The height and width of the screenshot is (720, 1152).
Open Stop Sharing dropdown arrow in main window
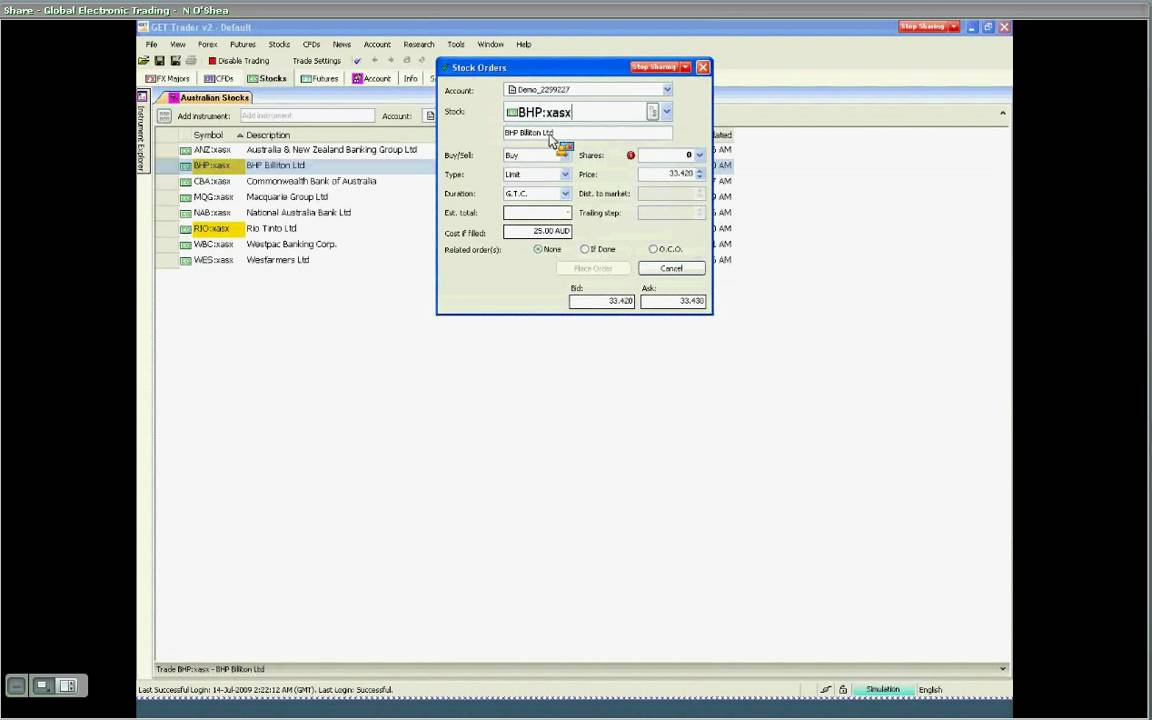coord(954,26)
